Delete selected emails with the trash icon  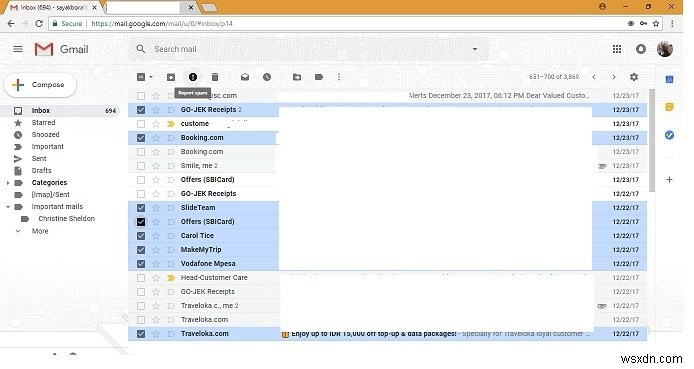click(215, 77)
